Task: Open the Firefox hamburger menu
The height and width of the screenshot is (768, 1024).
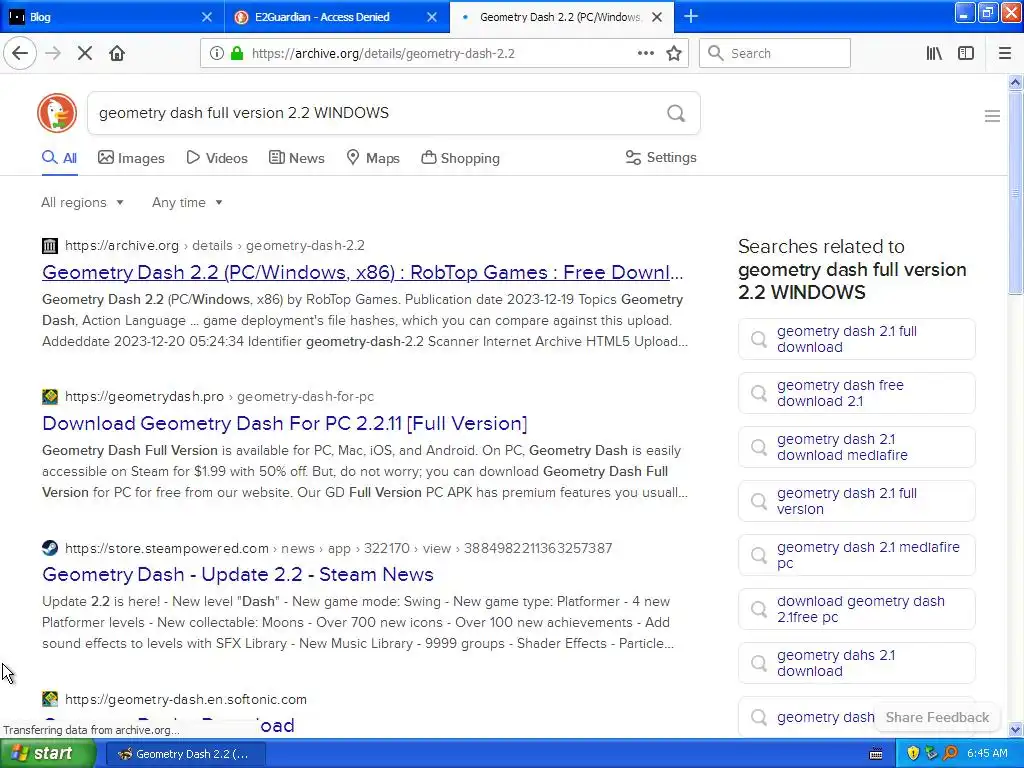Action: 1004,54
